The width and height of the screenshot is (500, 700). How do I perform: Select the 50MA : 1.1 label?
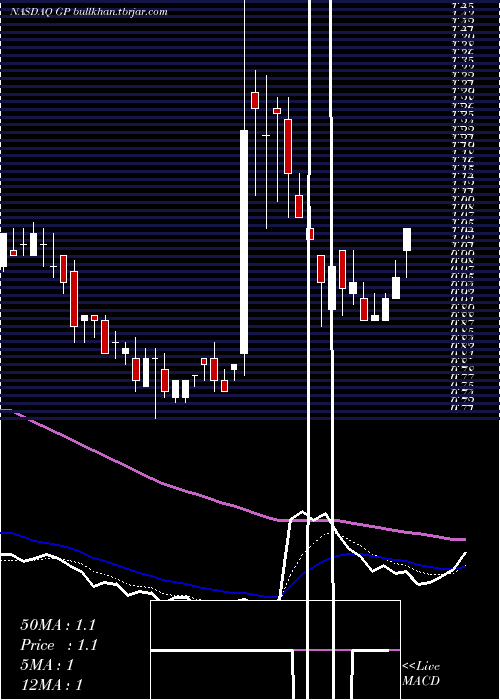pyautogui.click(x=58, y=625)
